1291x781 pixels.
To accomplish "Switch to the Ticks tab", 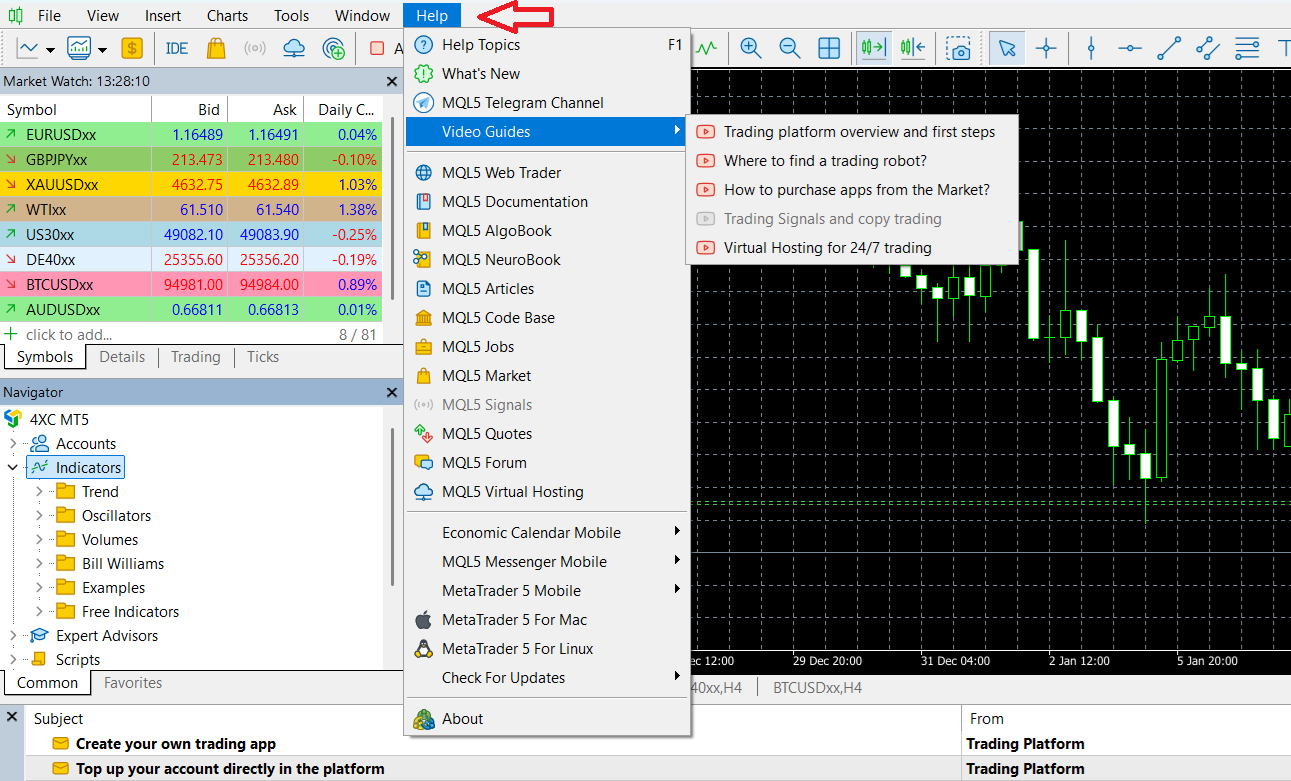I will click(263, 357).
